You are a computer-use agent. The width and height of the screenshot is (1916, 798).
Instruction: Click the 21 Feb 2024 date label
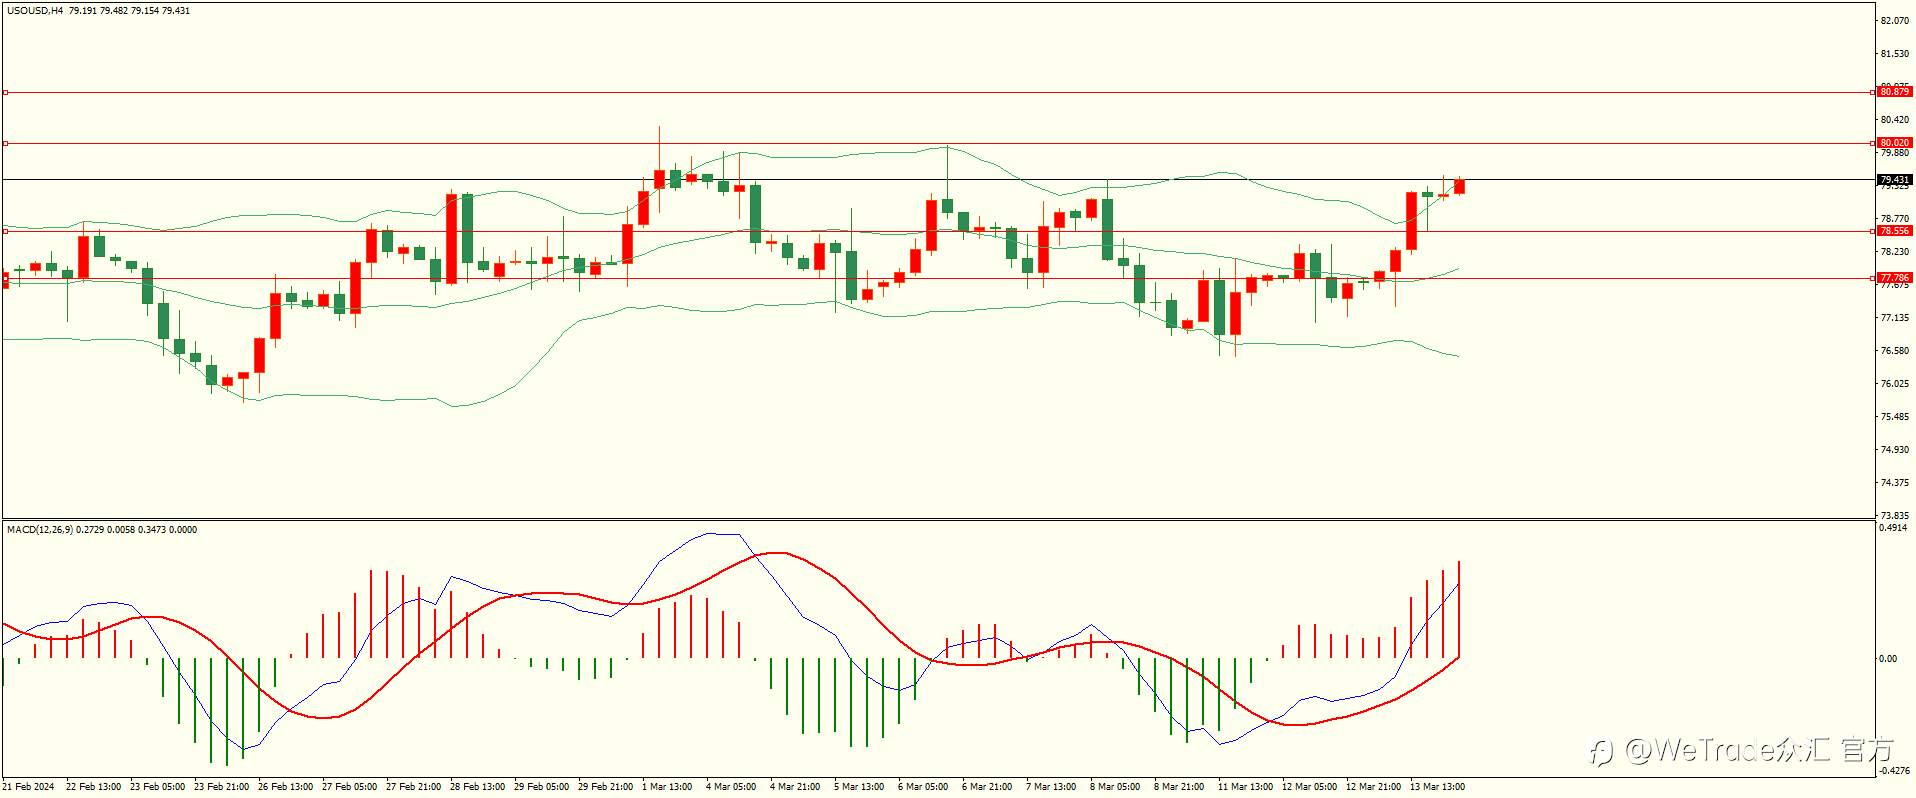(30, 787)
